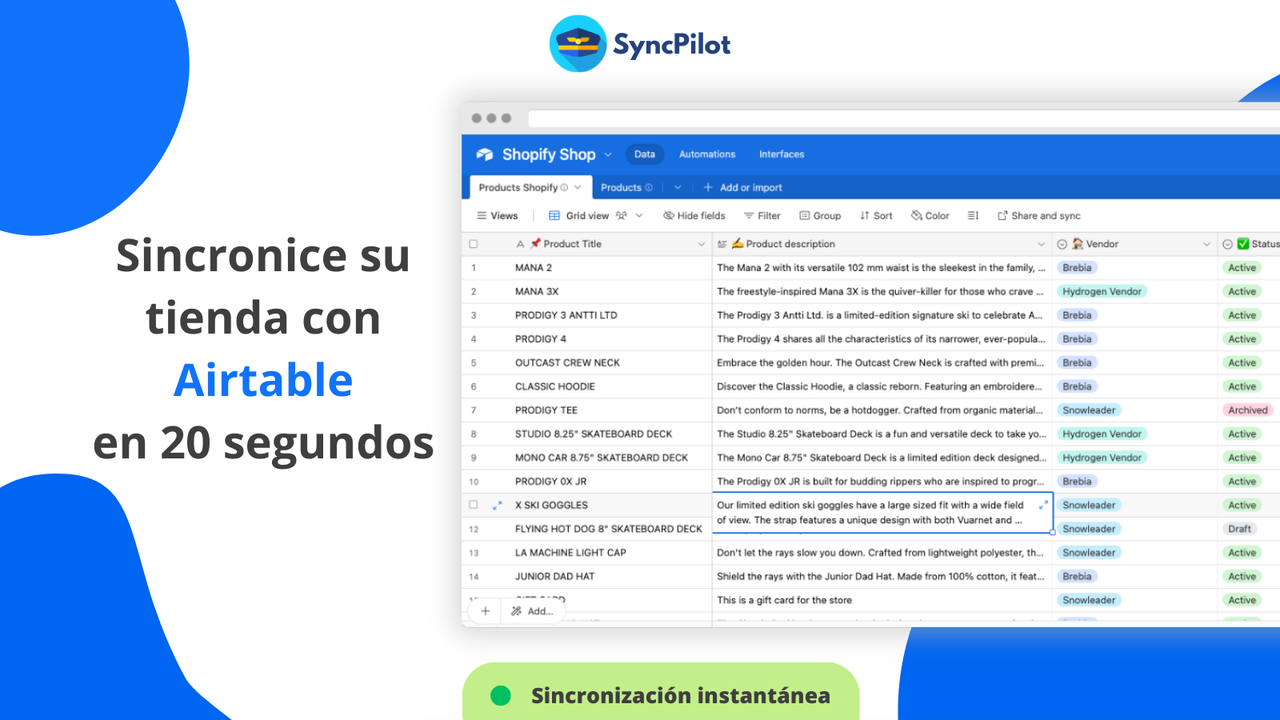Click the single select icon for Vendor
Screen dimensions: 1280x720
1062,244
